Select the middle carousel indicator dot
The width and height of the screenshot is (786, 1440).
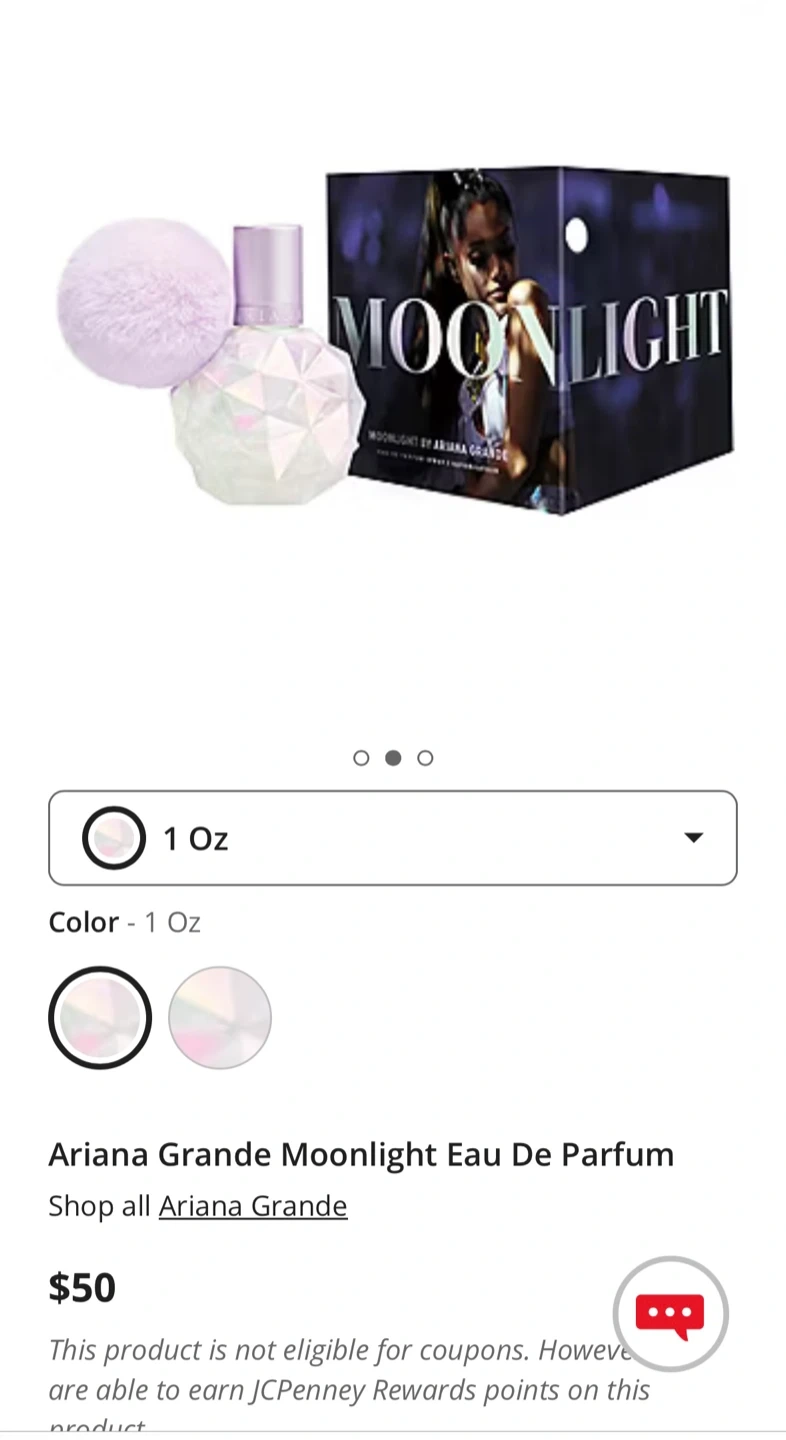(393, 758)
